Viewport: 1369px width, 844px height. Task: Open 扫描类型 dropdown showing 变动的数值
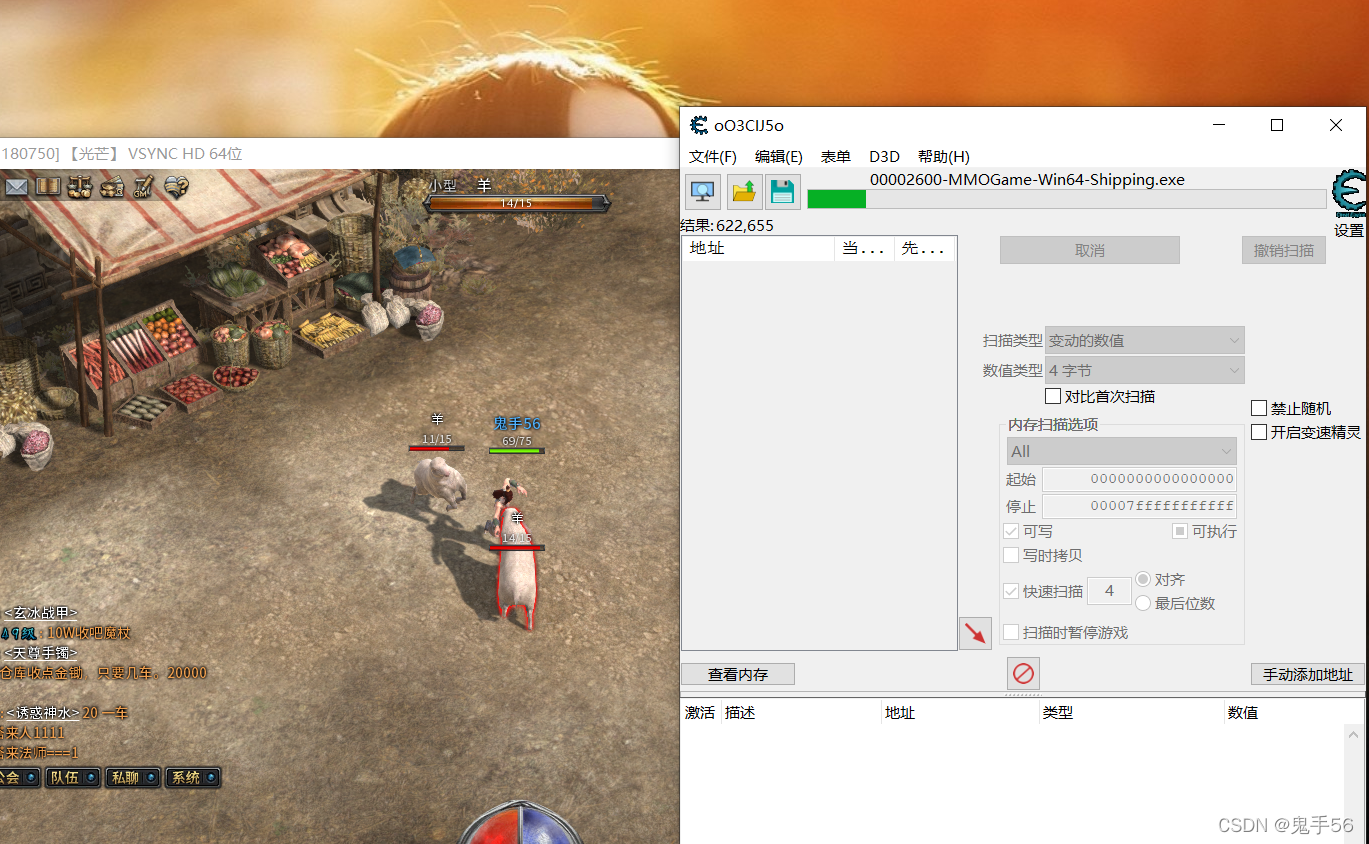tap(1145, 340)
